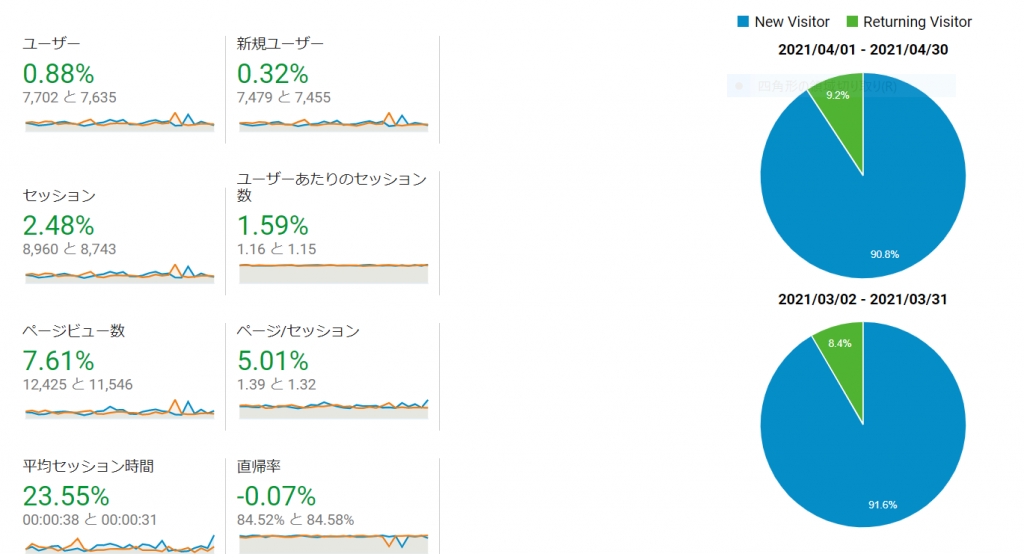The image size is (1024, 554).
Task: Open the ページ/セッション sparkline chart
Action: (x=334, y=405)
